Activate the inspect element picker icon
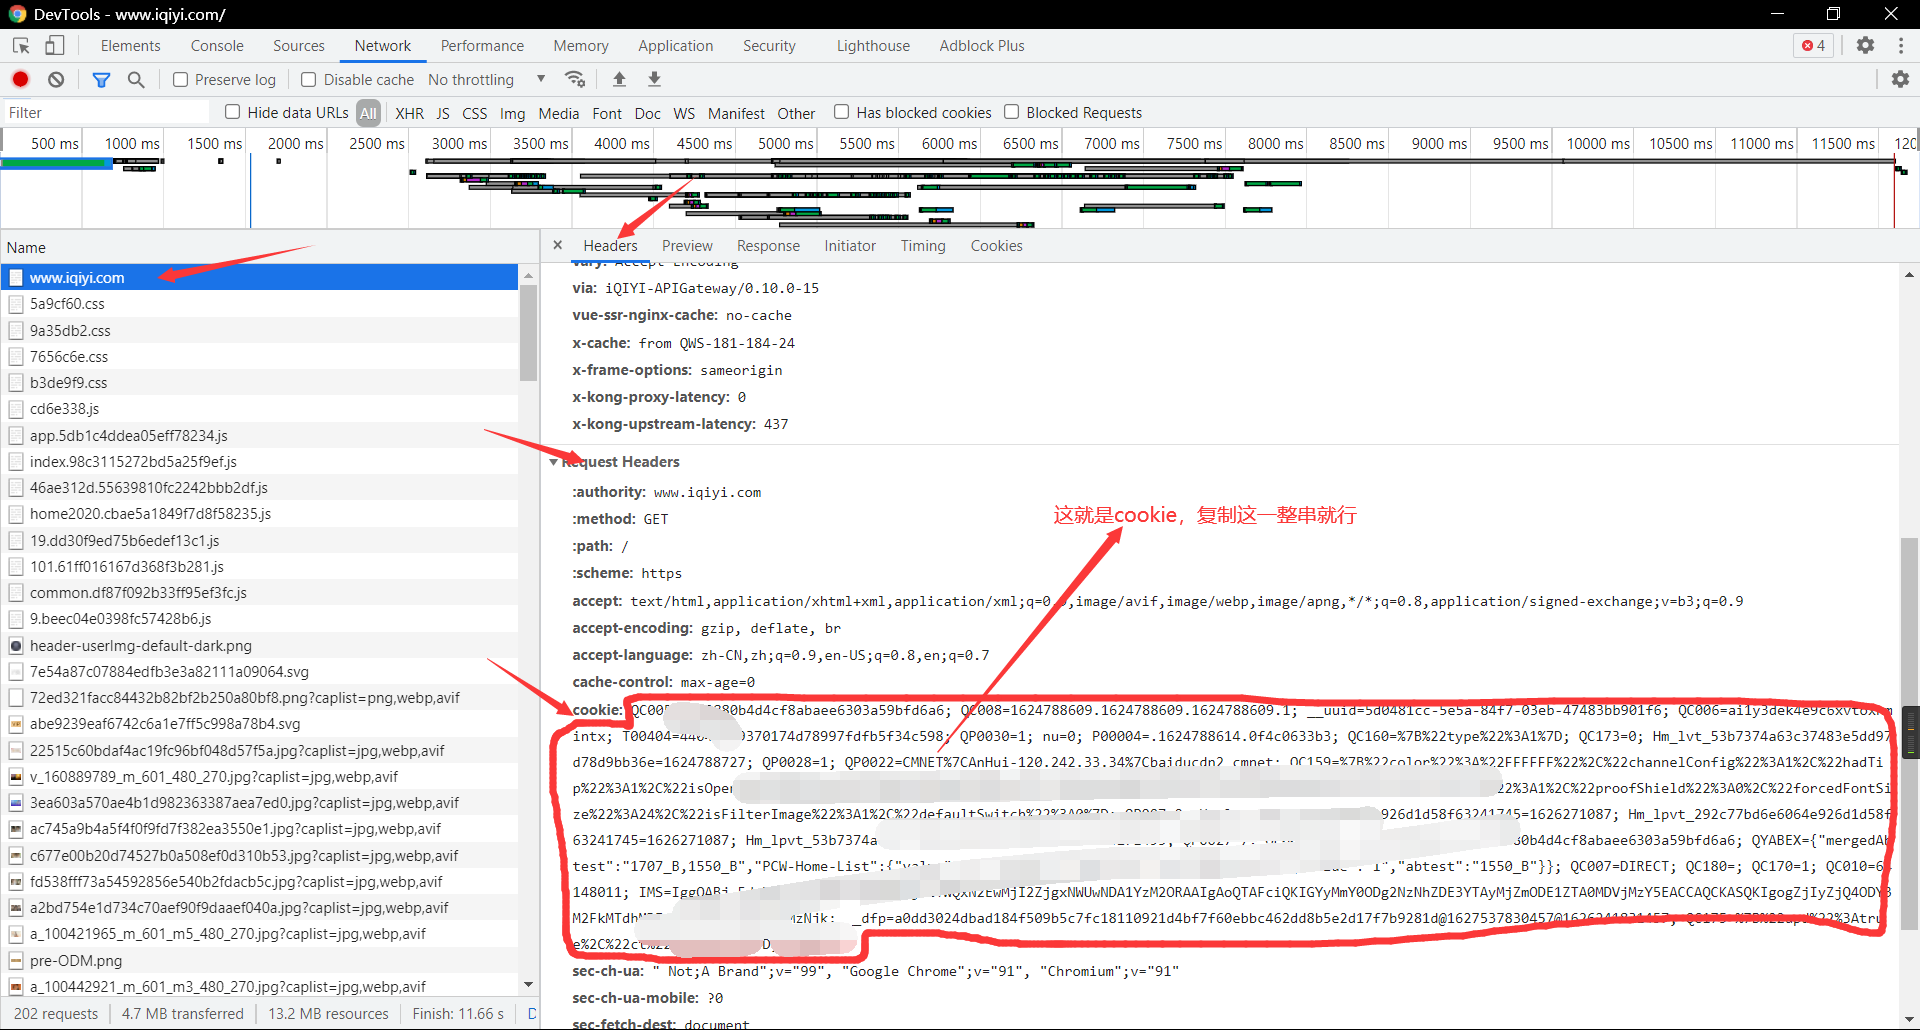 (21, 45)
